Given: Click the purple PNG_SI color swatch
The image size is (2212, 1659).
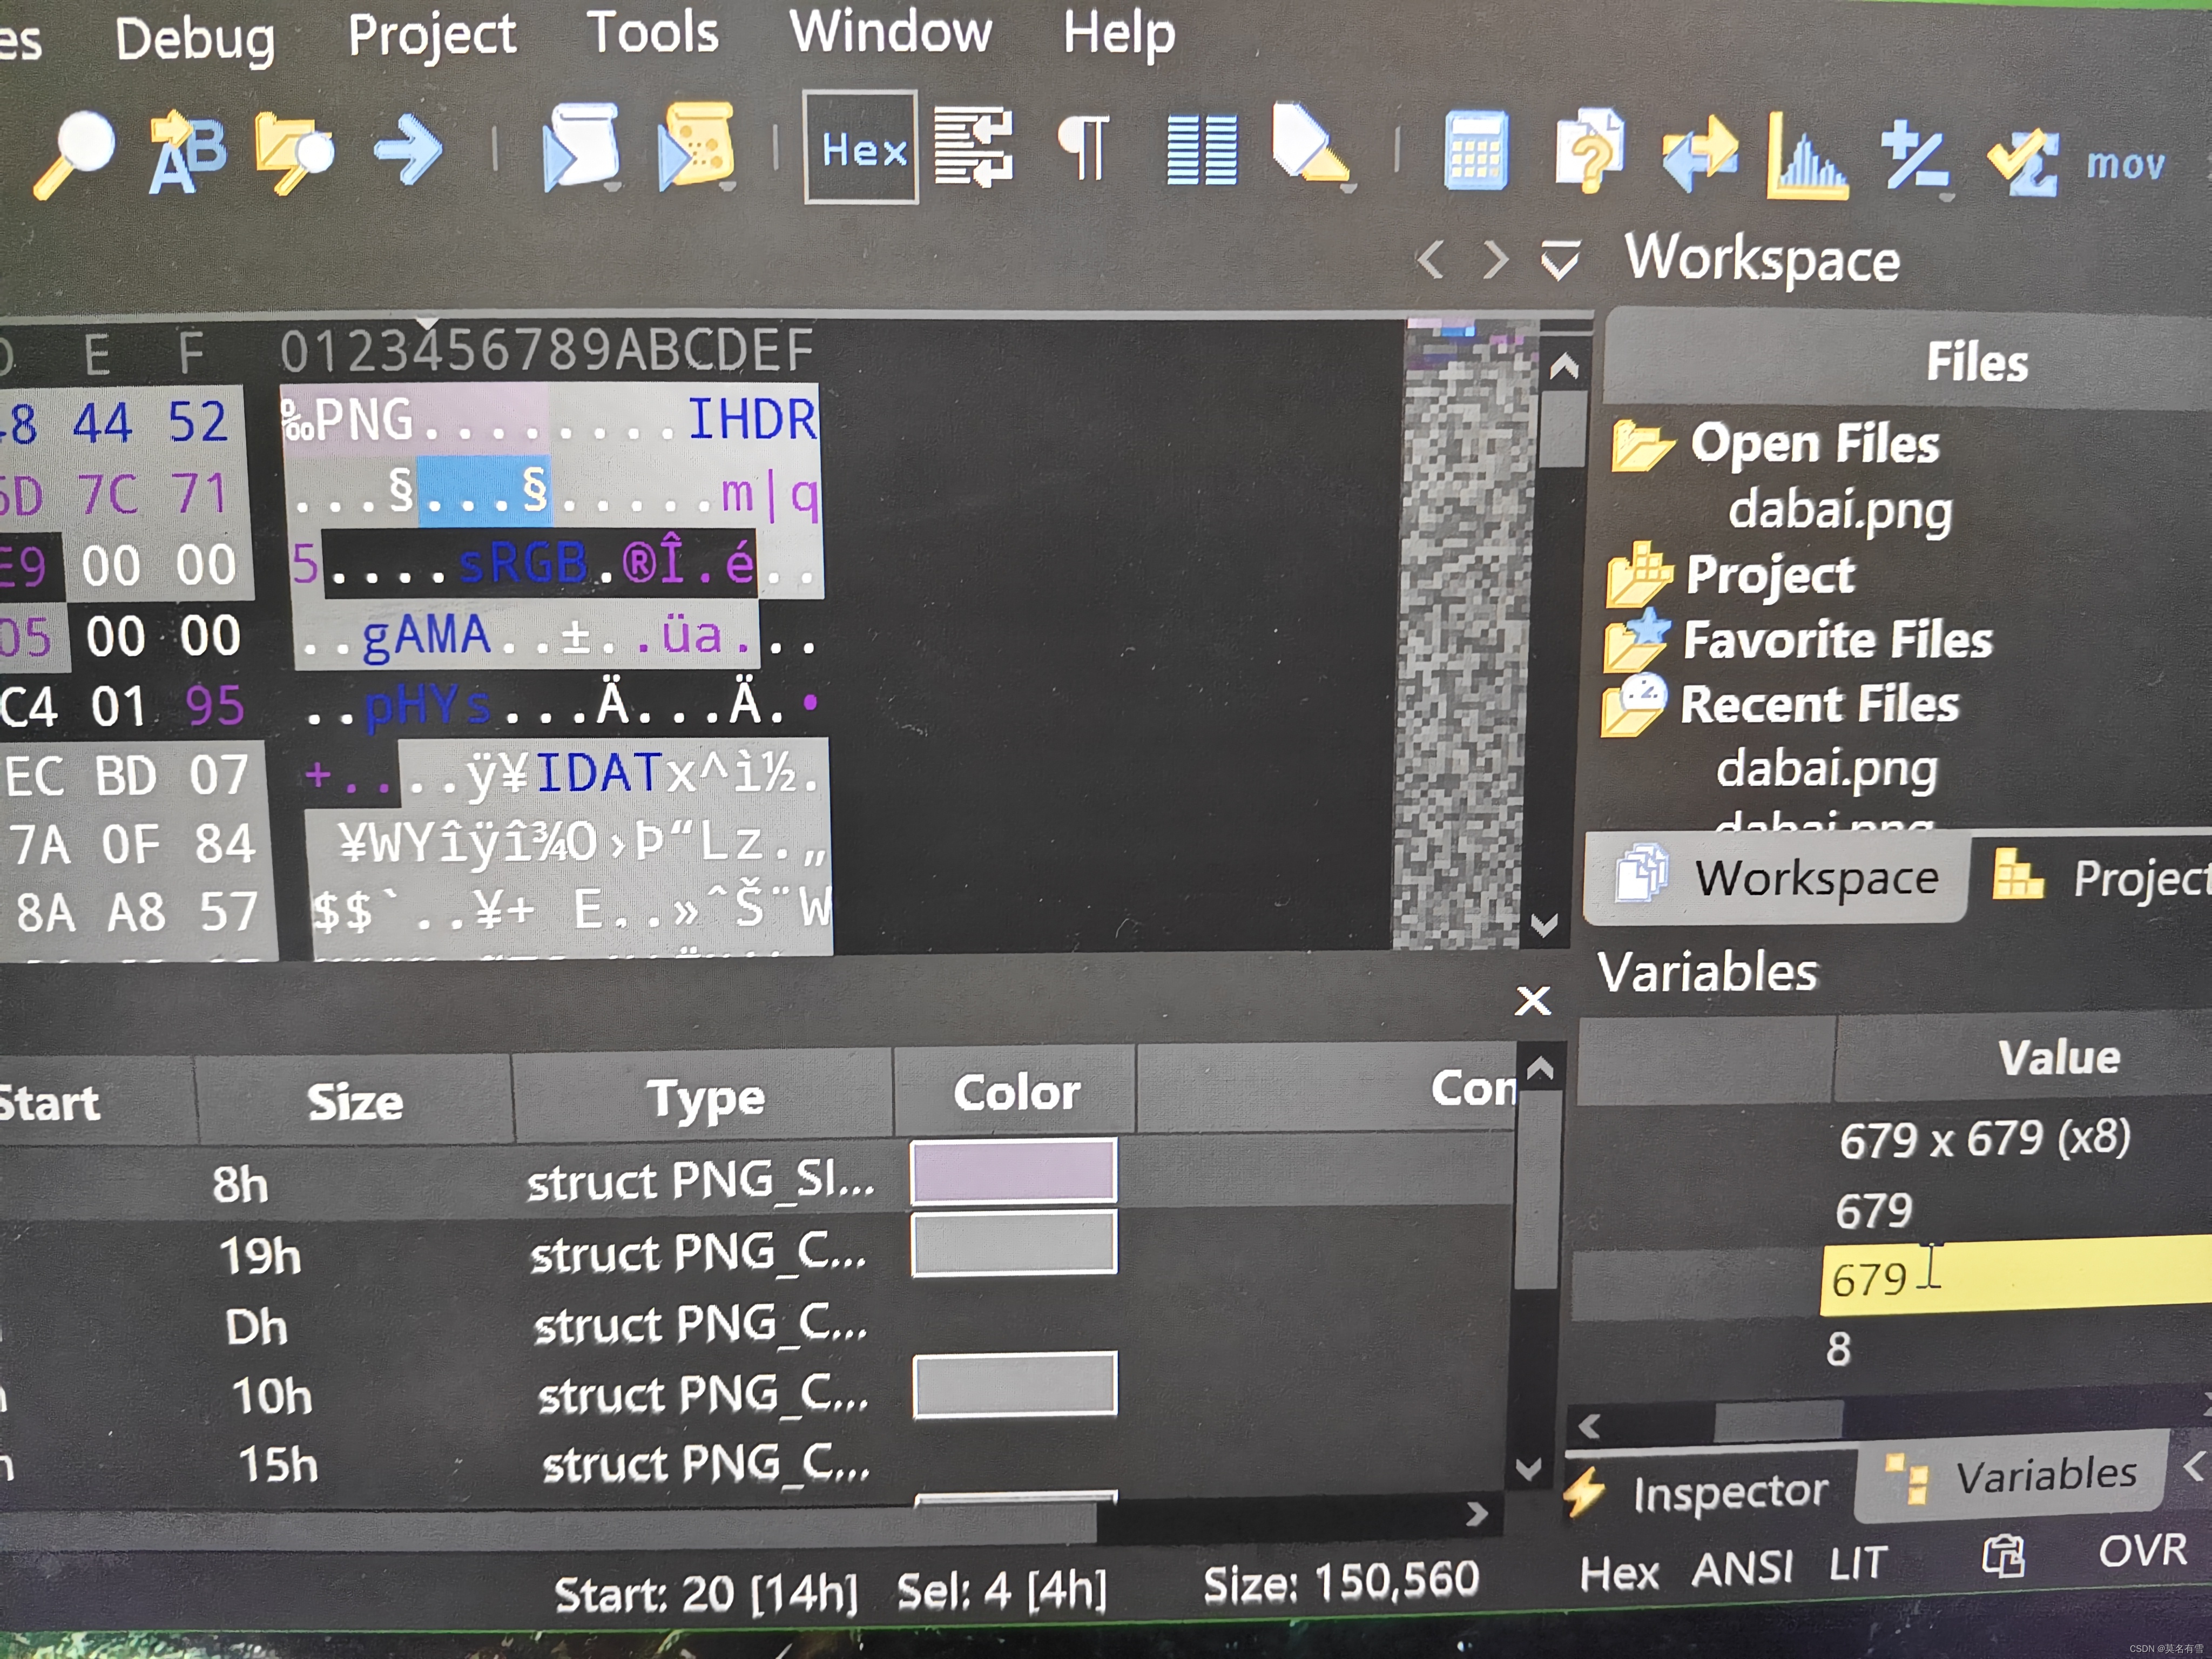Looking at the screenshot, I should point(1013,1170).
